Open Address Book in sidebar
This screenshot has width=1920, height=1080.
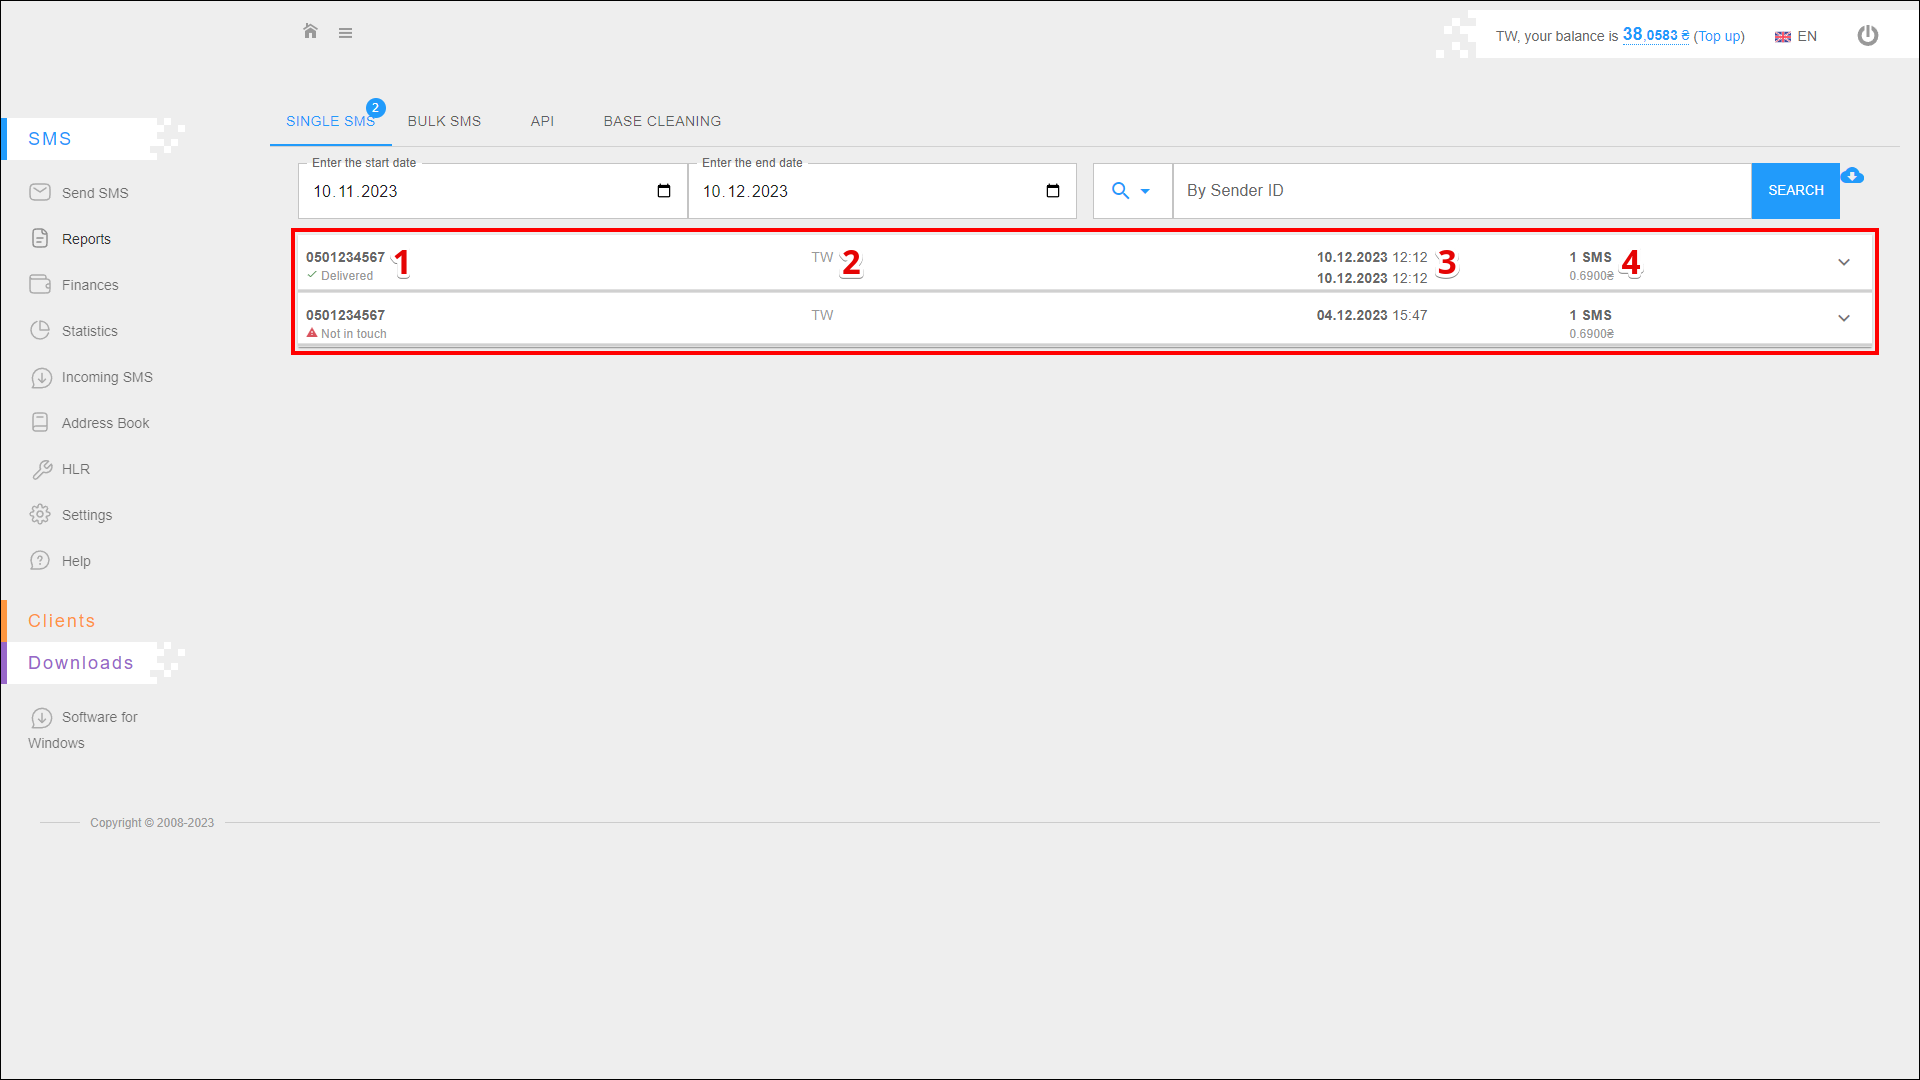click(105, 423)
